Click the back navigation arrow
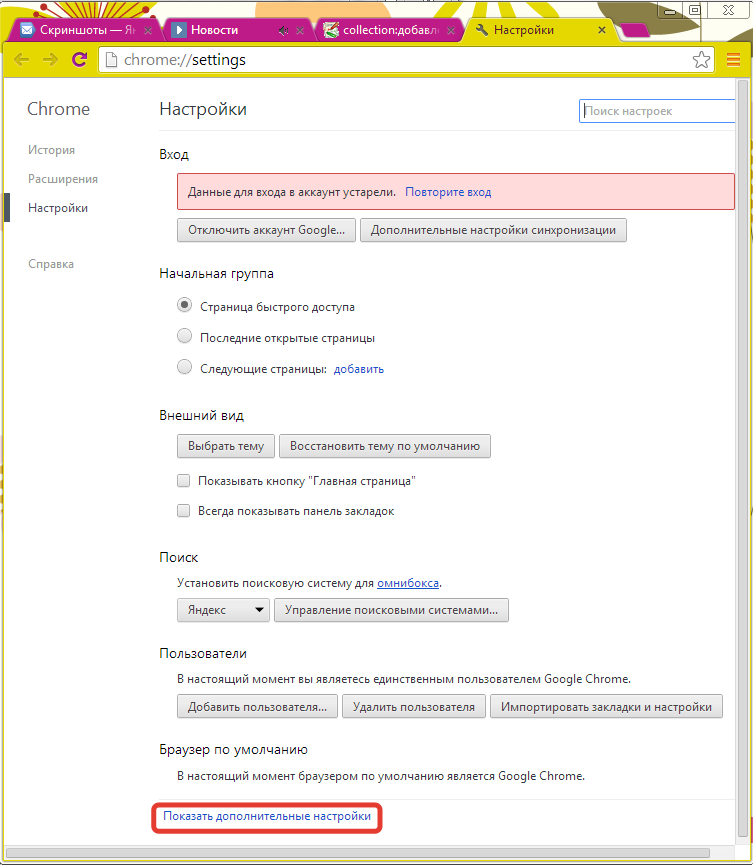The width and height of the screenshot is (753, 865). click(22, 60)
